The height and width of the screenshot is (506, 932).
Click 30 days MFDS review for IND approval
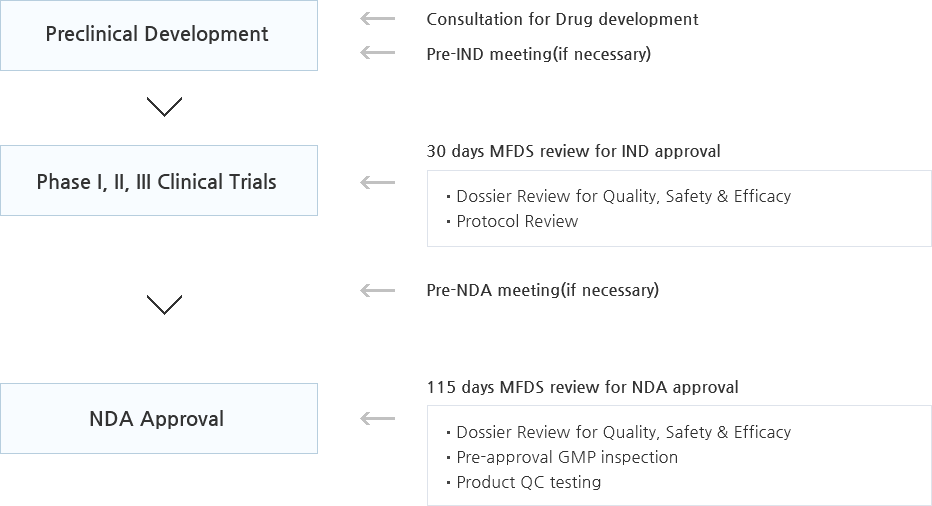573,151
